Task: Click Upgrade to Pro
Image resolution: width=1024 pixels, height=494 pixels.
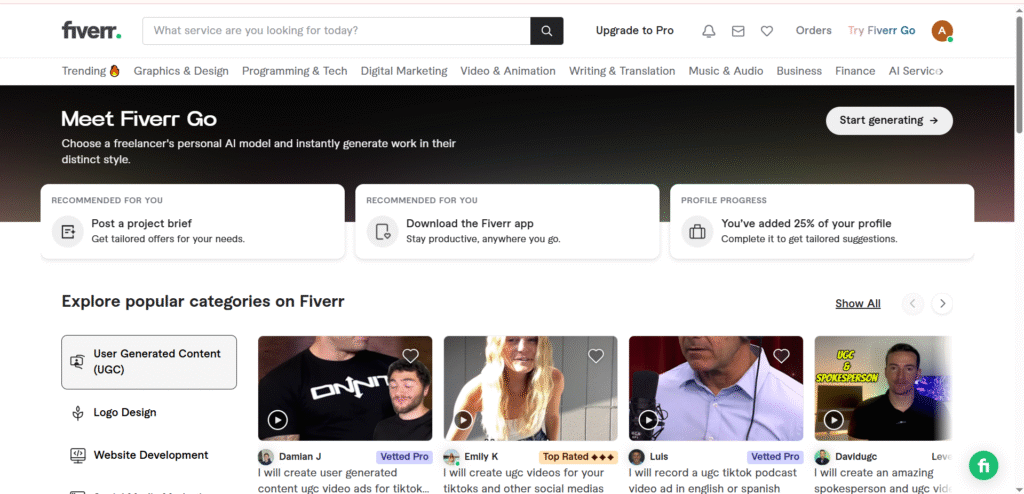Action: tap(634, 31)
